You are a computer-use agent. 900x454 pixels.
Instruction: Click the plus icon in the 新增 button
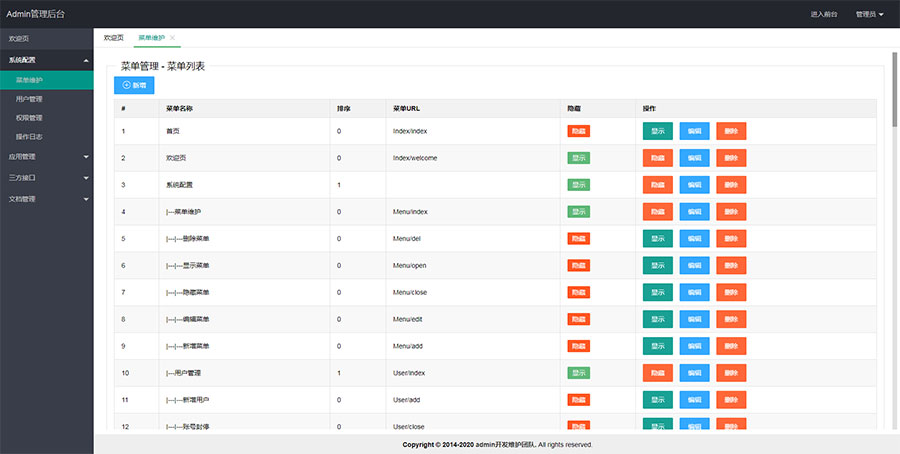pyautogui.click(x=126, y=86)
